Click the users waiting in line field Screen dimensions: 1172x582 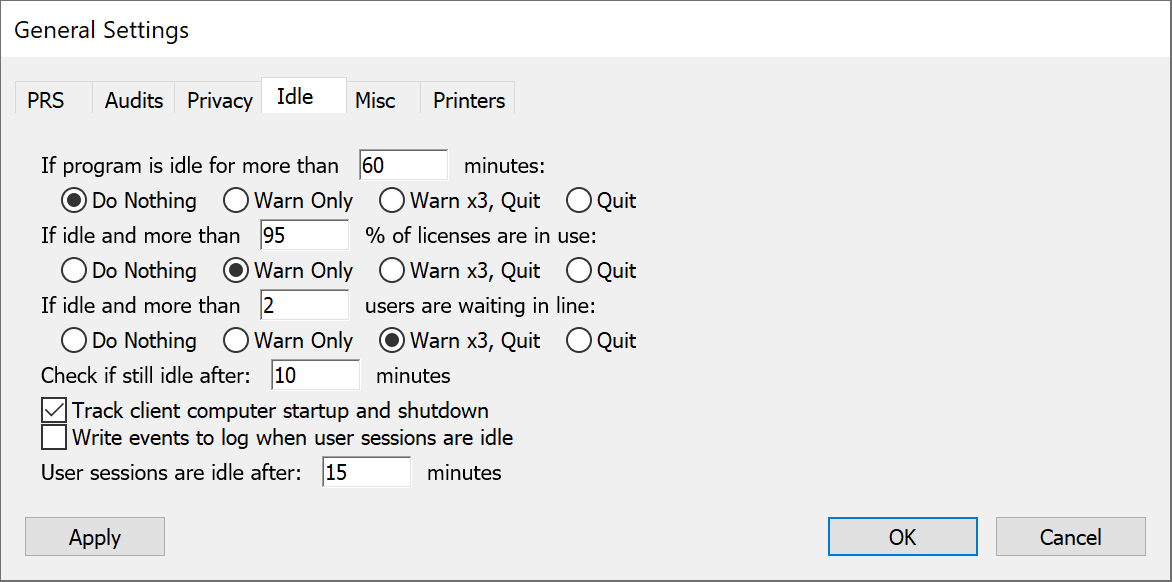tap(304, 306)
